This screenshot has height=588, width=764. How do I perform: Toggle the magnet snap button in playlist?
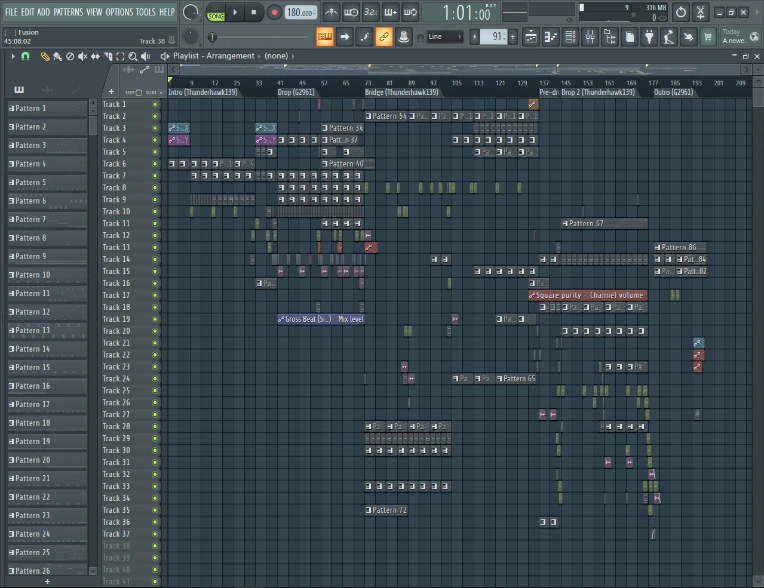[x=25, y=56]
